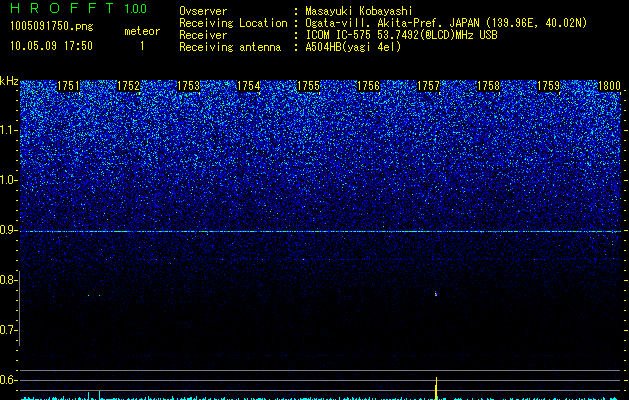Viewport: 629px width, 400px height.
Task: Click the 1755 time marker
Action: coord(308,86)
